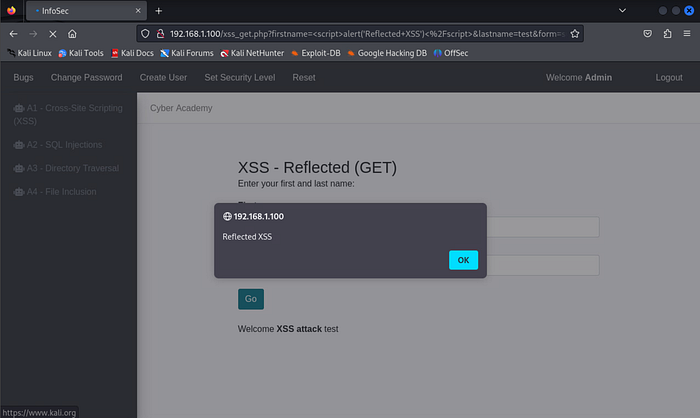
Task: Click Welcome XSS attack test text
Action: (288, 329)
